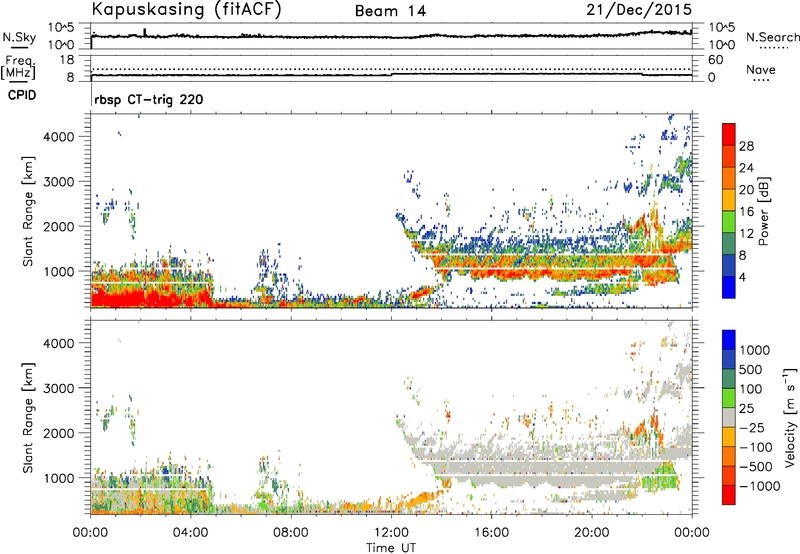The width and height of the screenshot is (800, 554).
Task: Click the 18 tick on the frequency axis
Action: (x=67, y=60)
